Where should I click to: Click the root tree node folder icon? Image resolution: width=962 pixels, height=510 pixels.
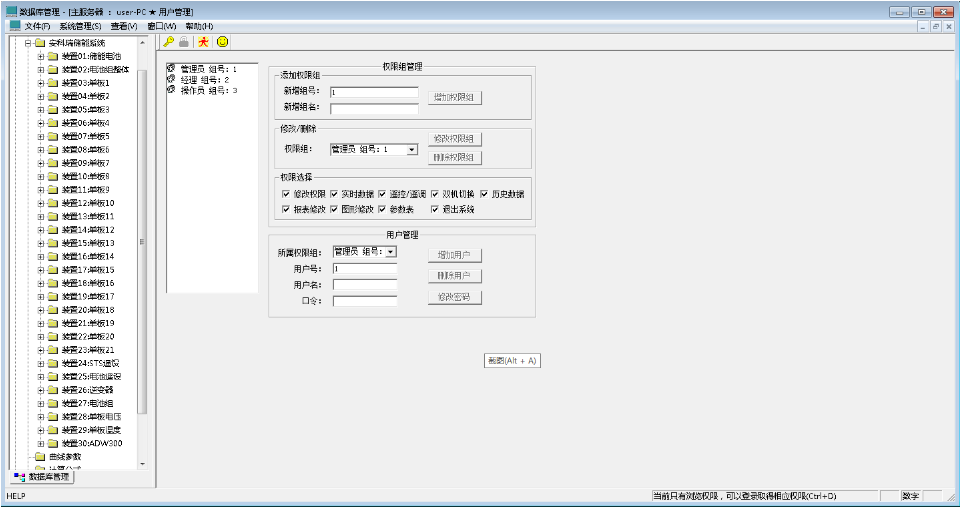40,43
